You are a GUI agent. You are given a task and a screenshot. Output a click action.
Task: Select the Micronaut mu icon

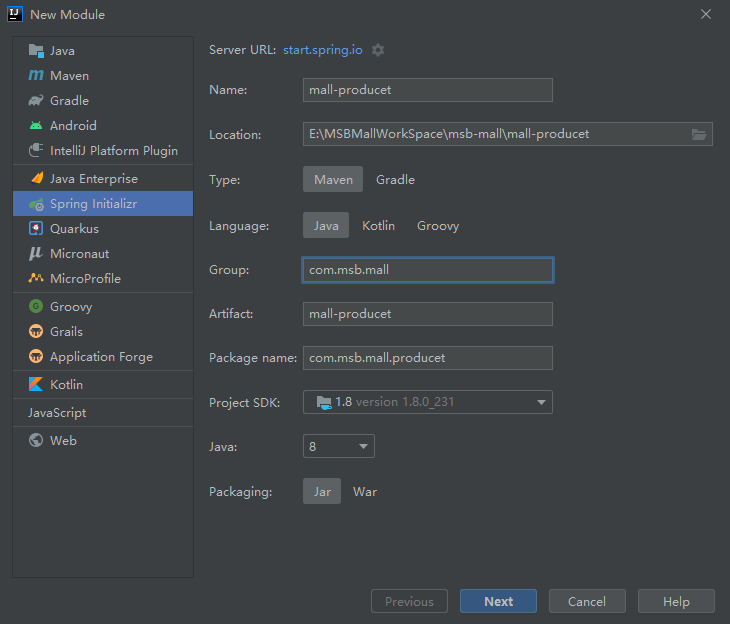click(x=36, y=253)
